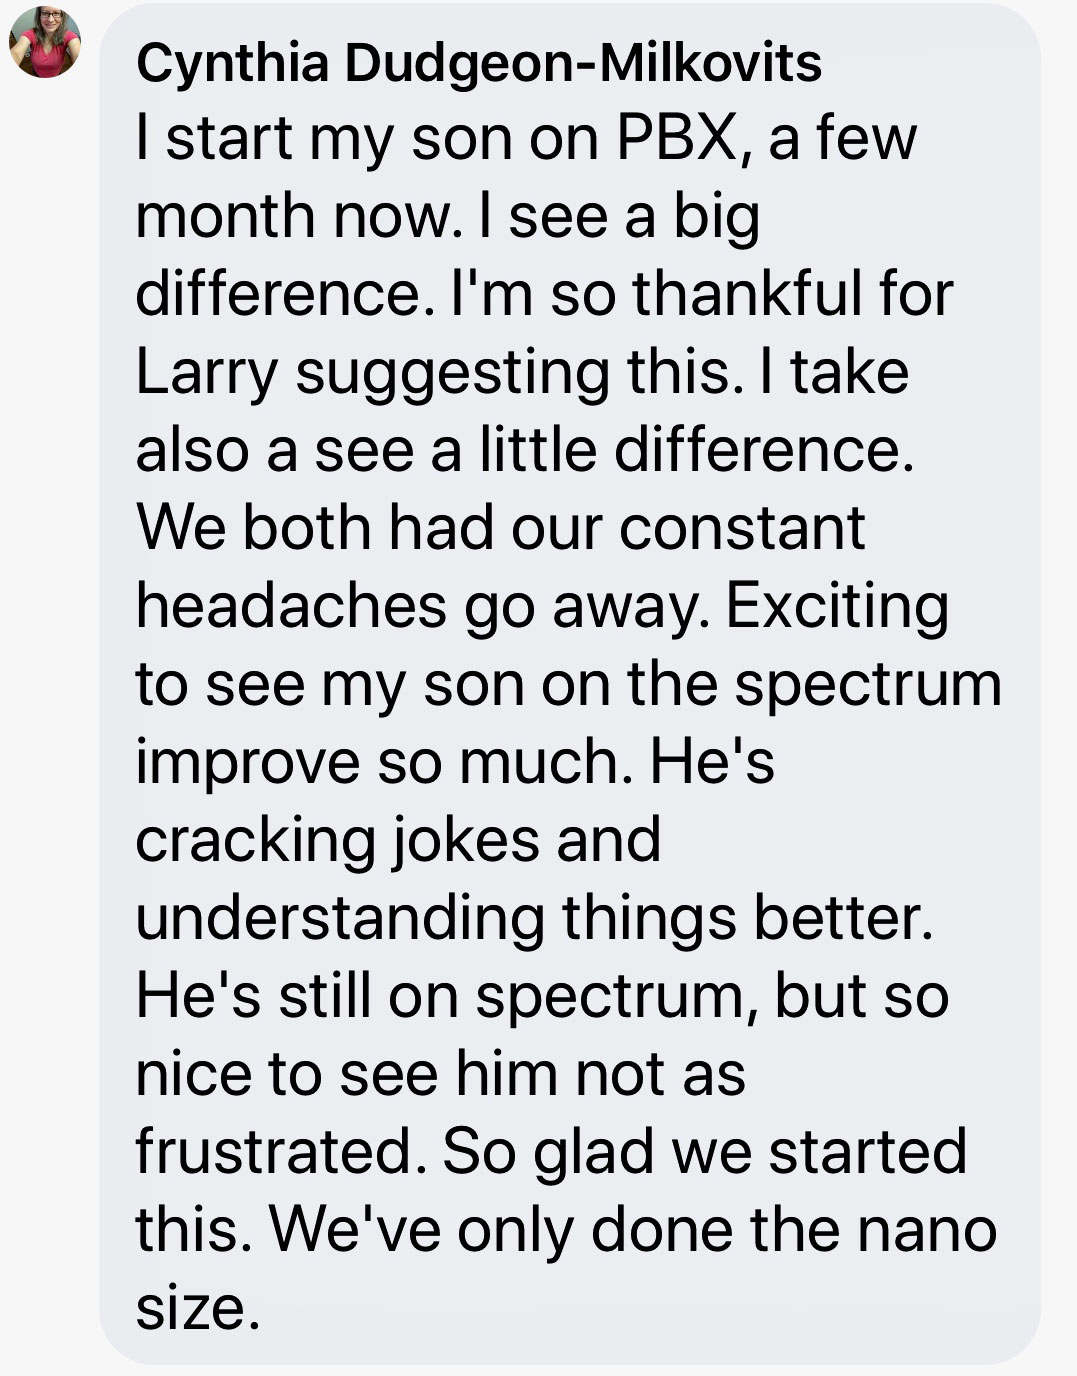
Task: Select the word "little" in the comment
Action: 538,450
